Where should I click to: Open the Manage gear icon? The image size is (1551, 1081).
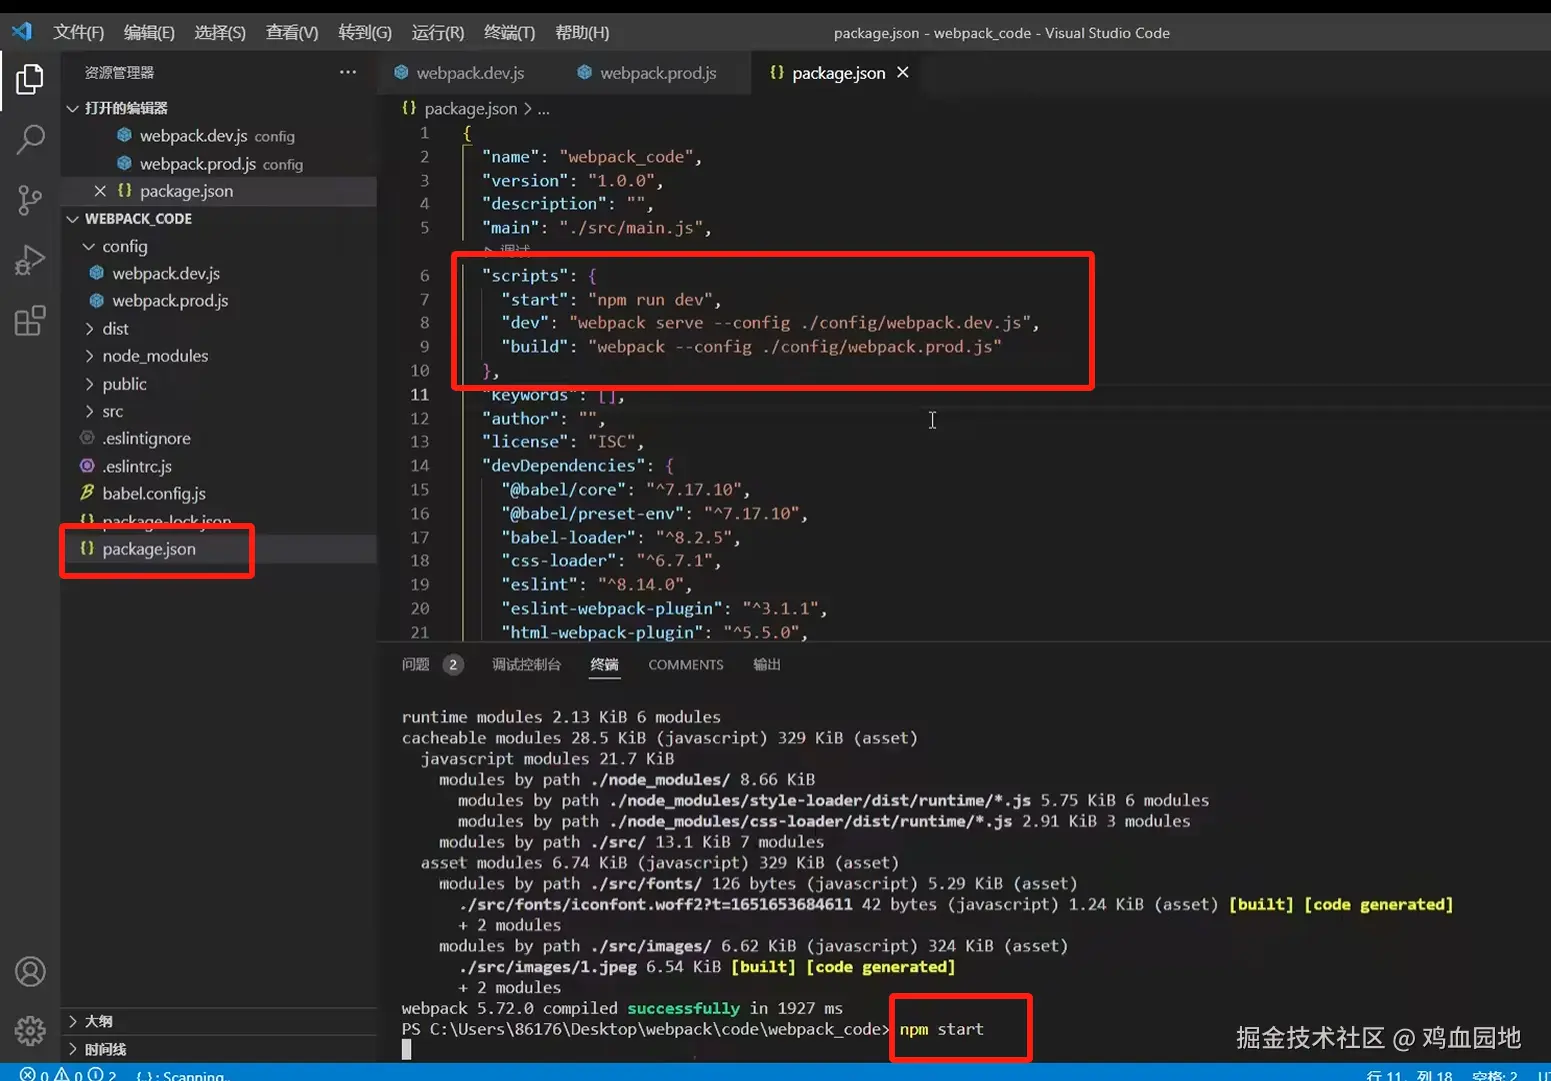coord(30,1031)
